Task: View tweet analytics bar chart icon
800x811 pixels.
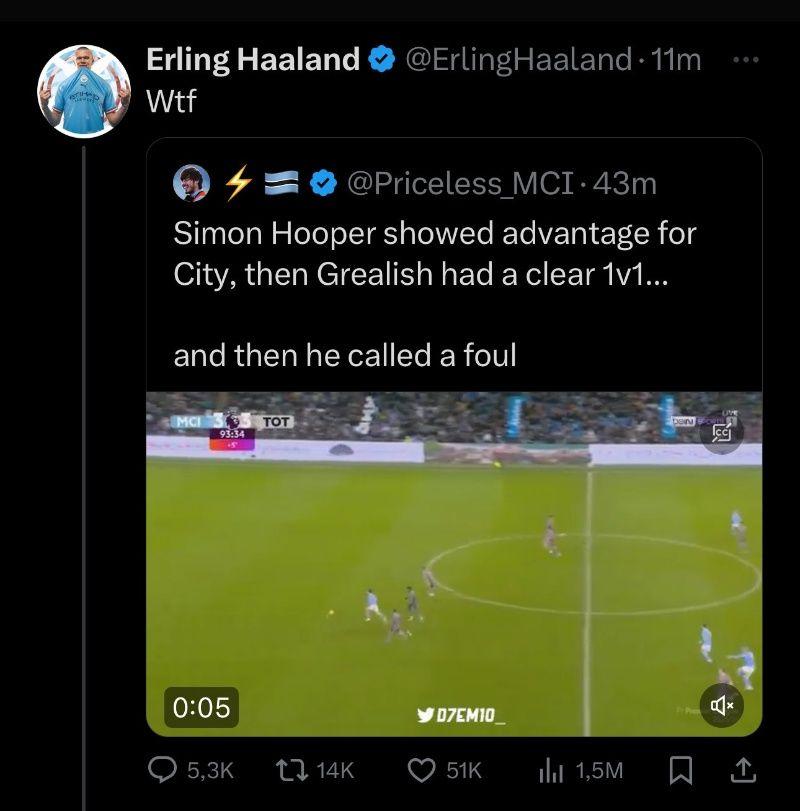Action: coord(551,769)
